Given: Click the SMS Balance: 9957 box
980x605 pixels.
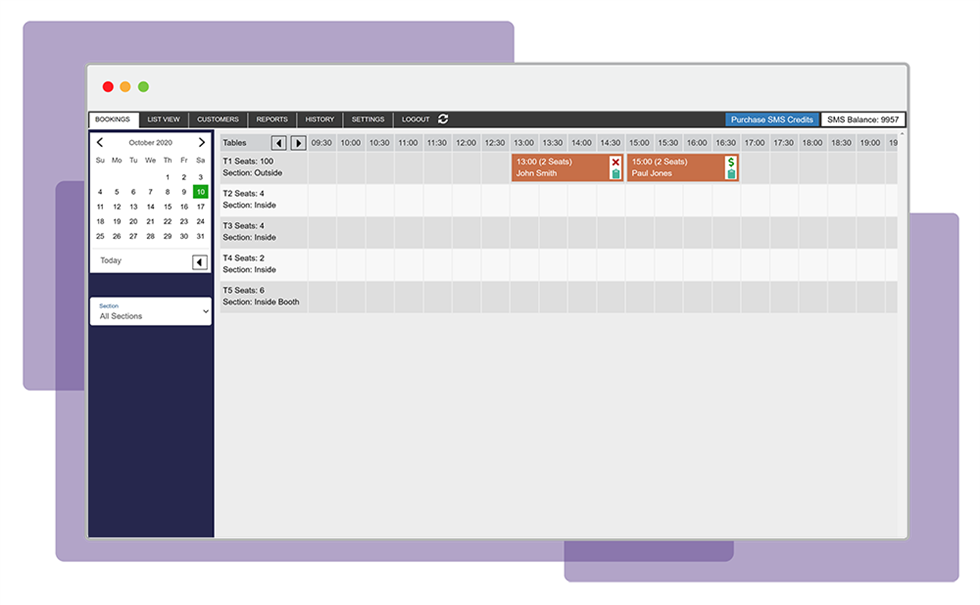Looking at the screenshot, I should click(862, 119).
